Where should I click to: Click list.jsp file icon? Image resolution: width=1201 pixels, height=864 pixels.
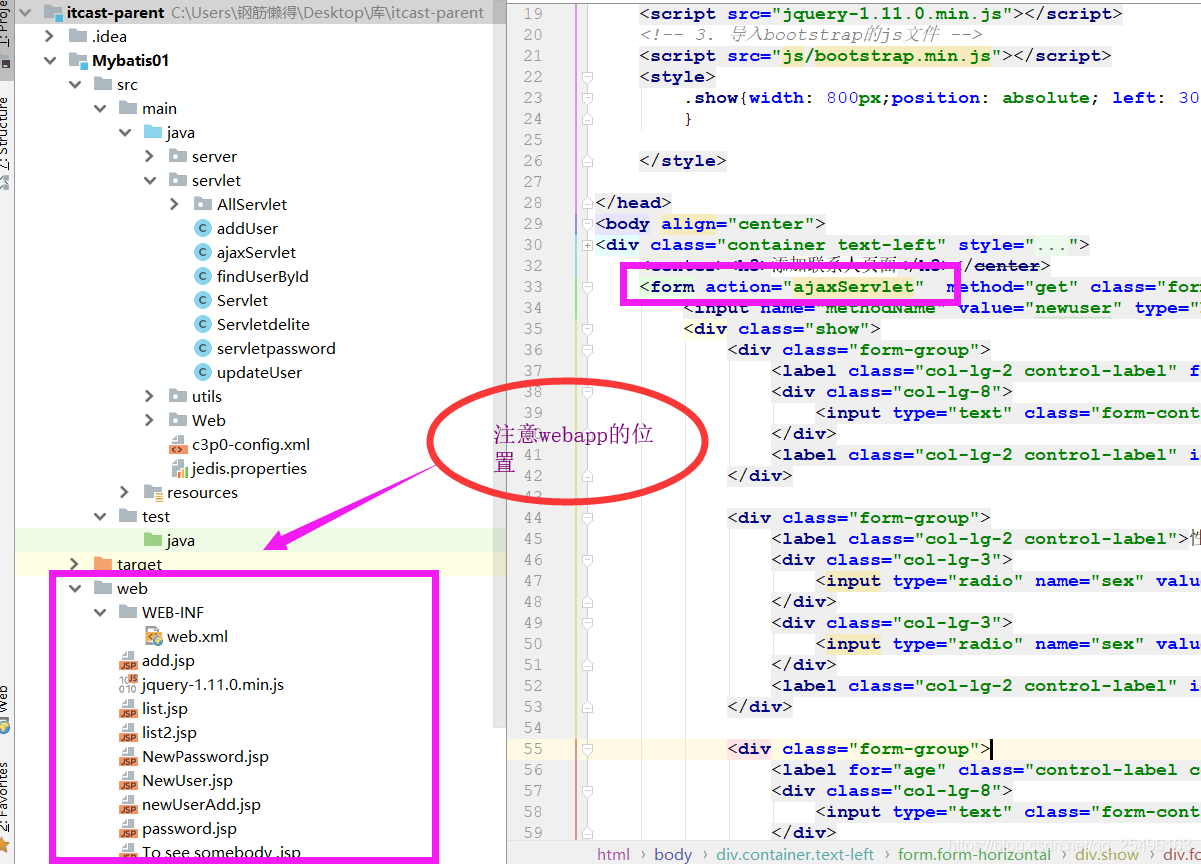point(128,708)
